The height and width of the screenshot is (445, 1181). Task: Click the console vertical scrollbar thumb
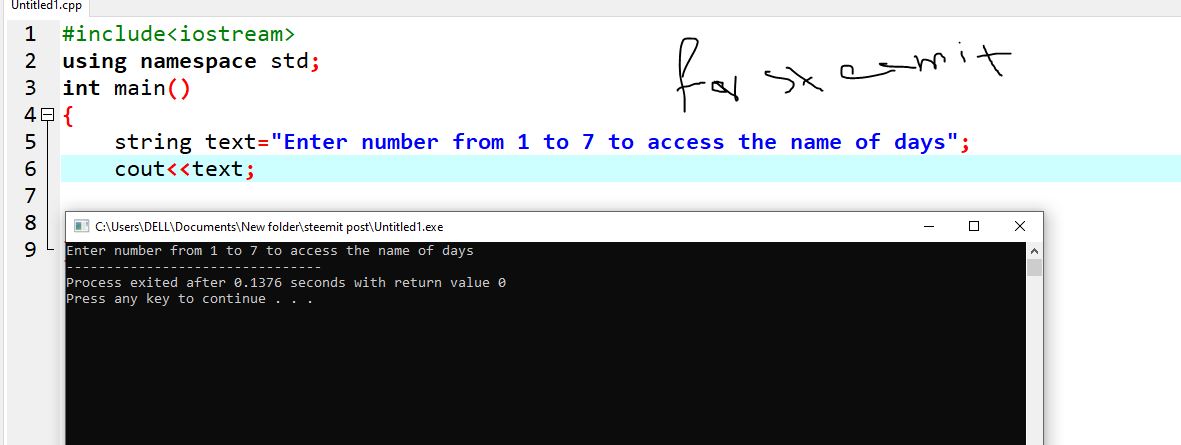pos(1034,267)
